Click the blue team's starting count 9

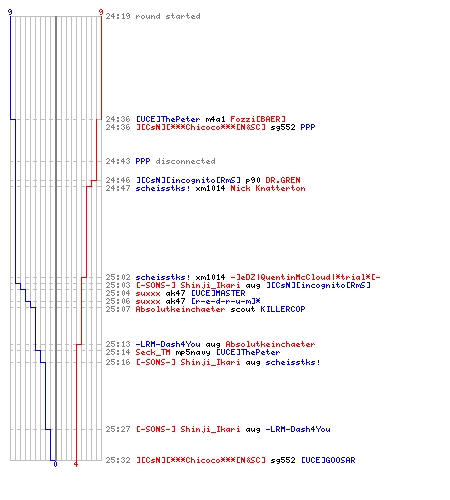[x=10, y=12]
